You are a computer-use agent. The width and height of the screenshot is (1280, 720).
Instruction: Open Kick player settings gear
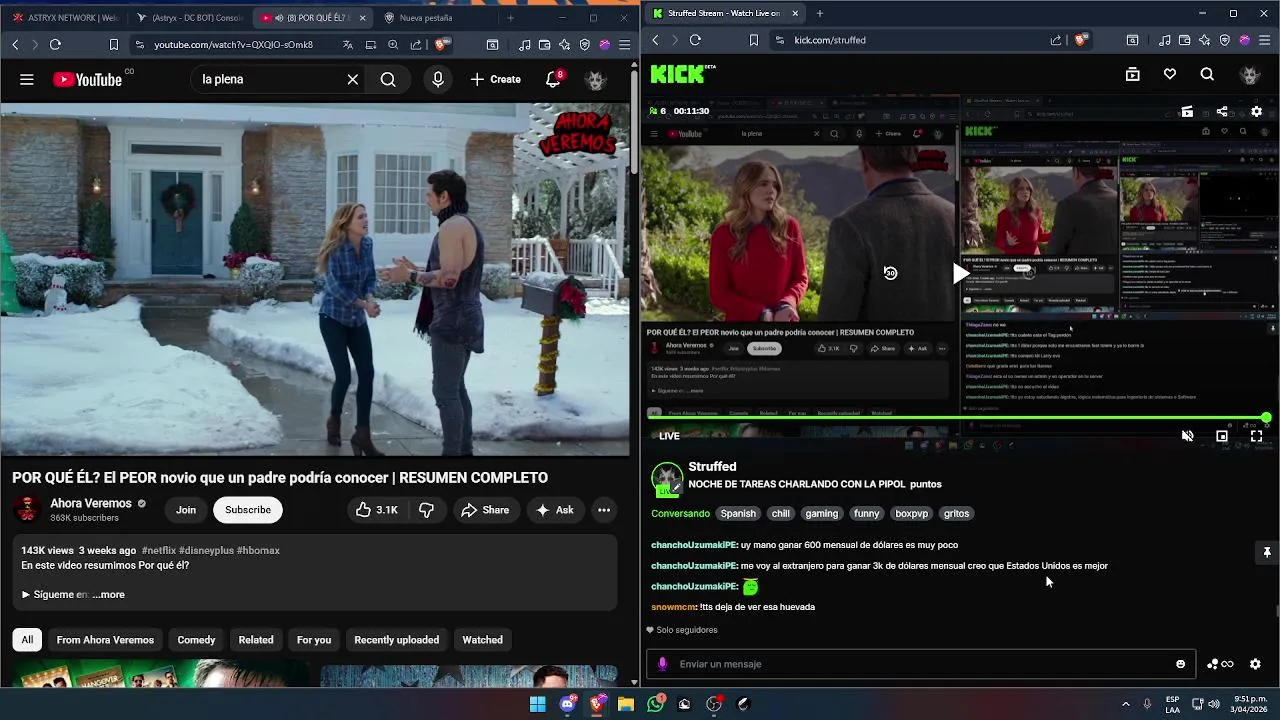[1257, 111]
